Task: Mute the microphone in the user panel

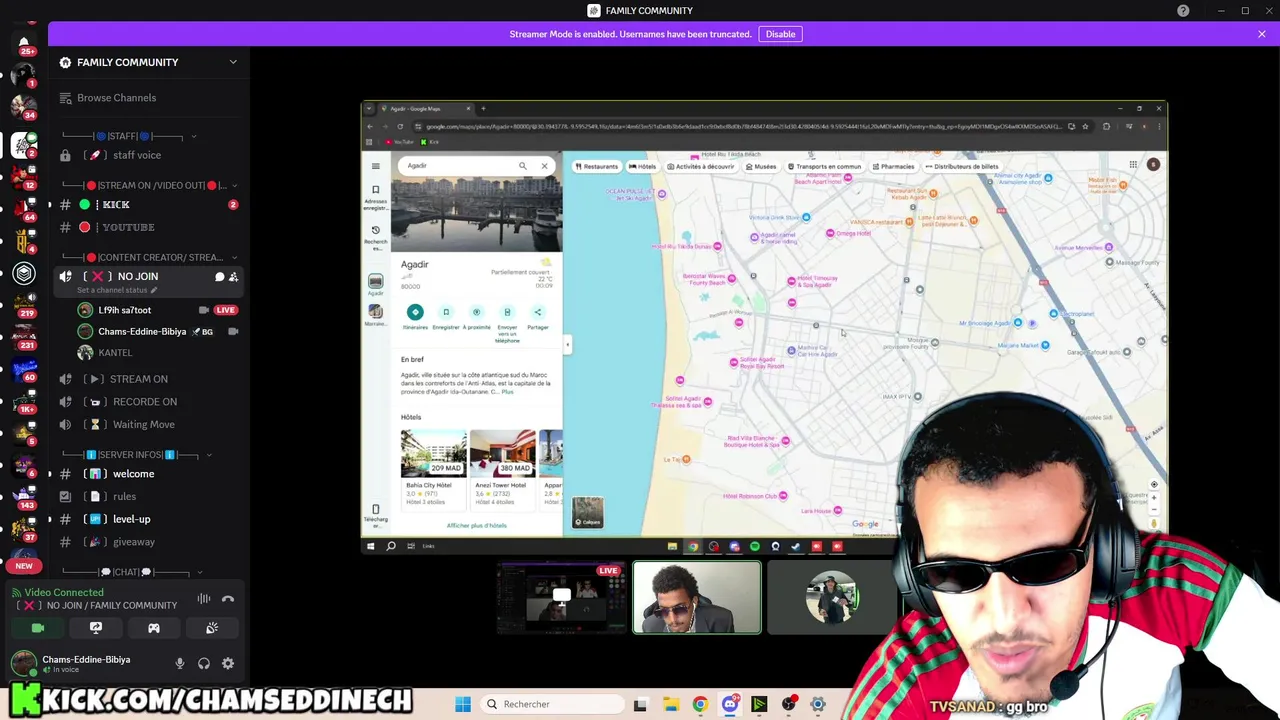Action: tap(180, 664)
